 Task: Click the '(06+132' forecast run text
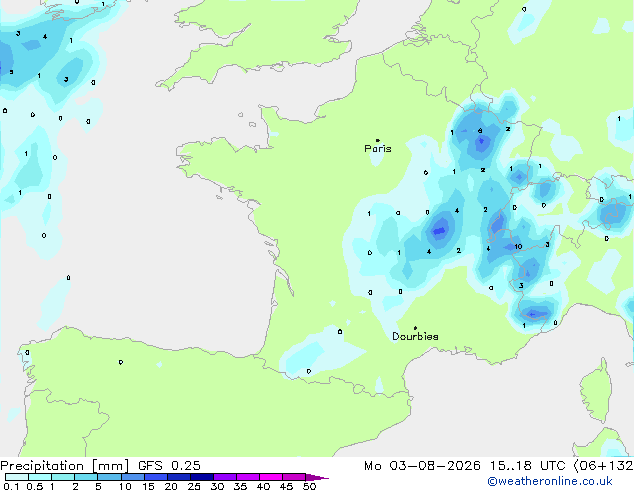(603, 466)
